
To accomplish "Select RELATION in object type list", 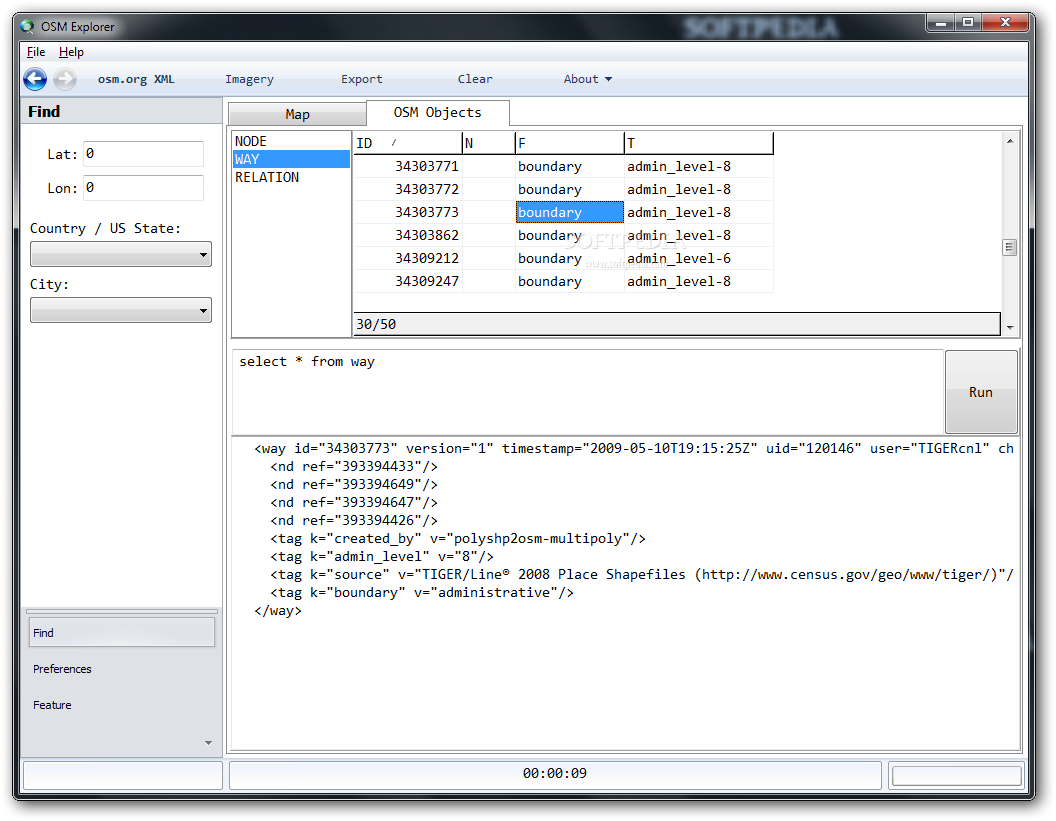I will pyautogui.click(x=291, y=178).
